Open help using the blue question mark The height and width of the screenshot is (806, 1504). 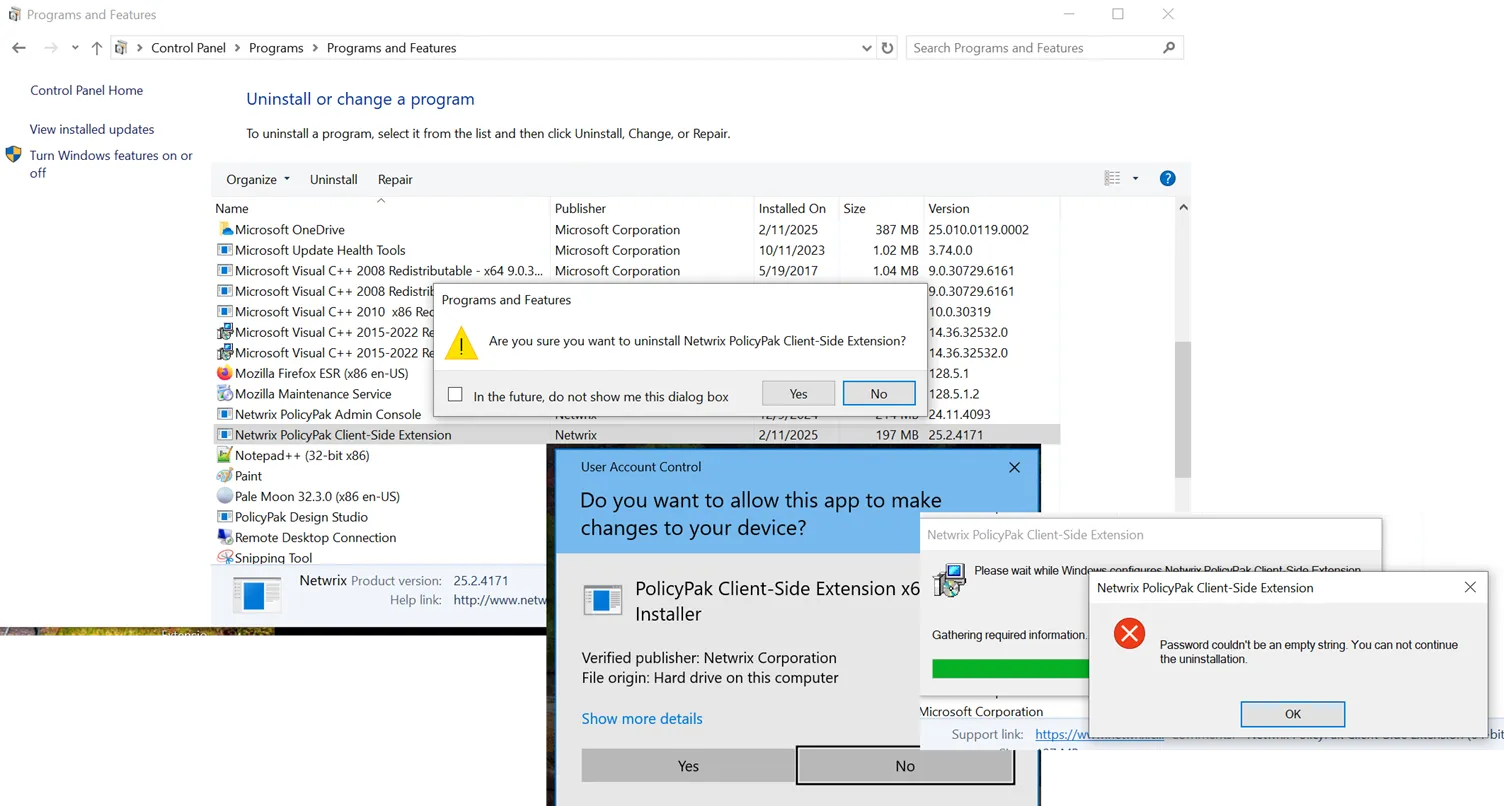tap(1167, 179)
